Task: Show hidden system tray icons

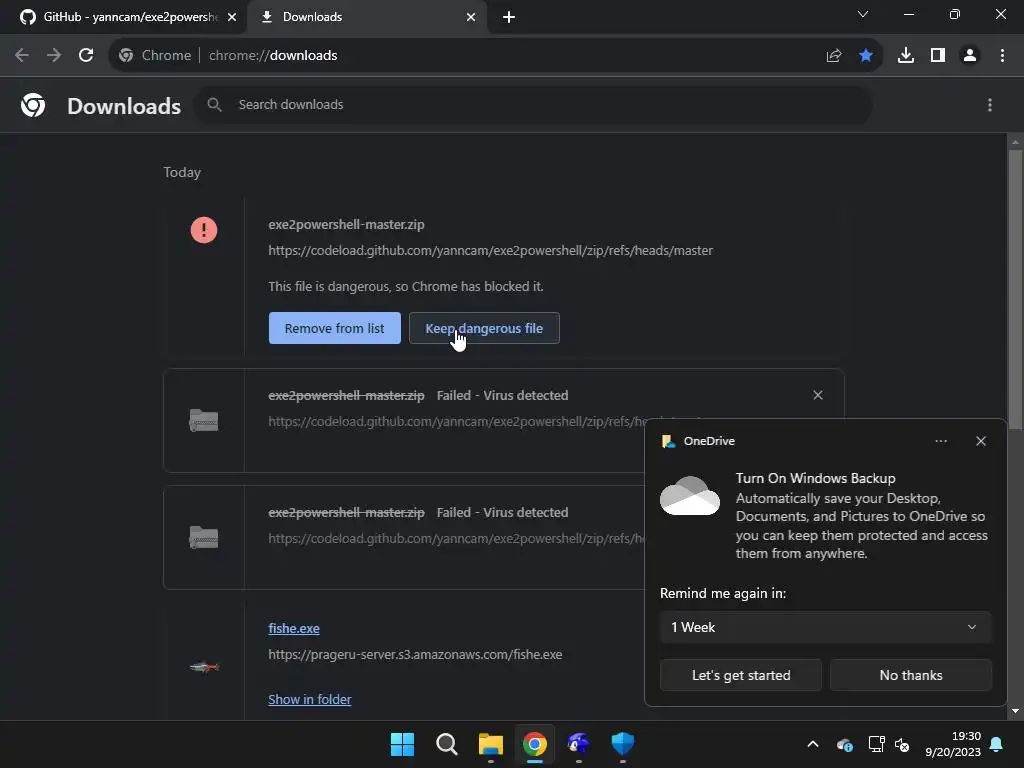Action: [812, 744]
